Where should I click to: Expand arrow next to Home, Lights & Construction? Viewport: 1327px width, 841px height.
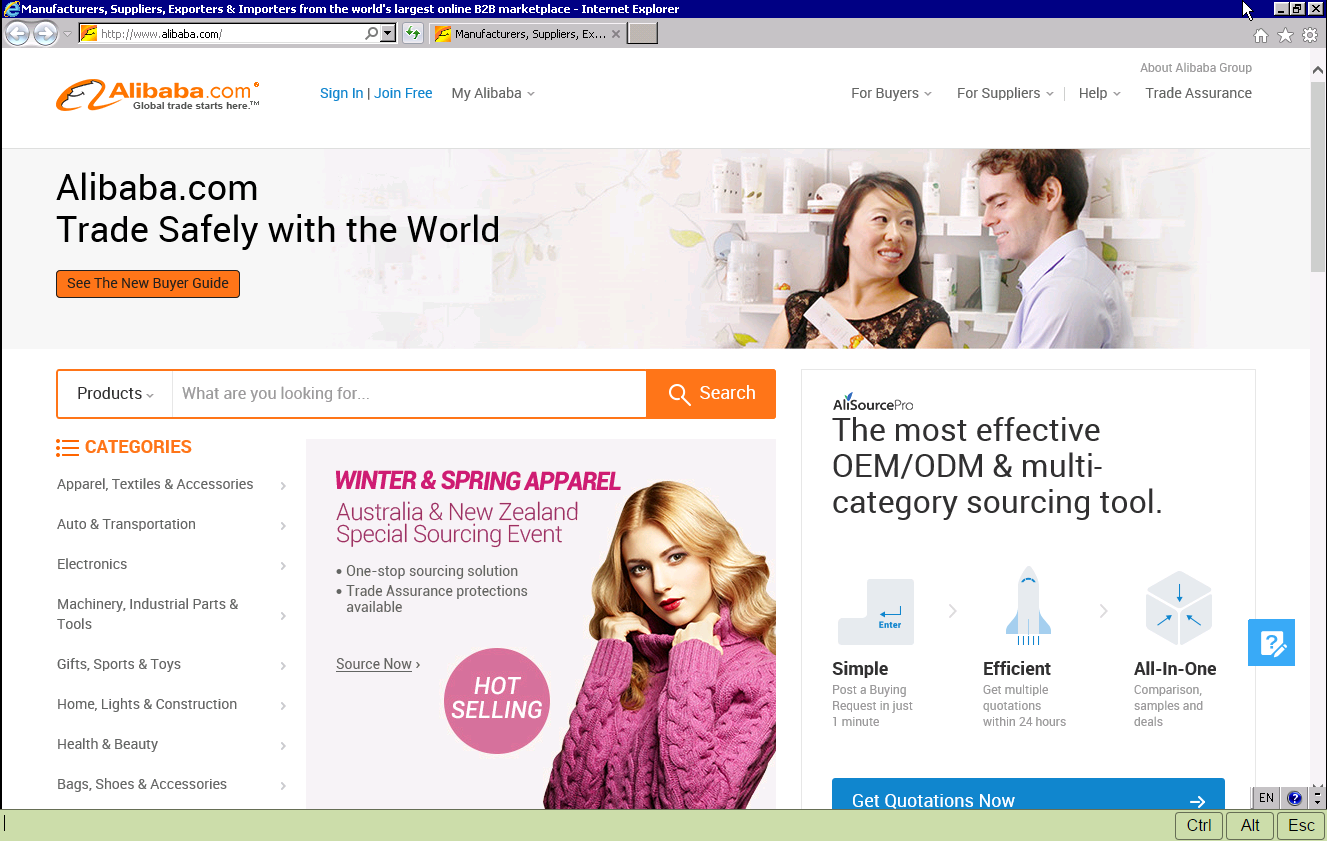click(283, 706)
